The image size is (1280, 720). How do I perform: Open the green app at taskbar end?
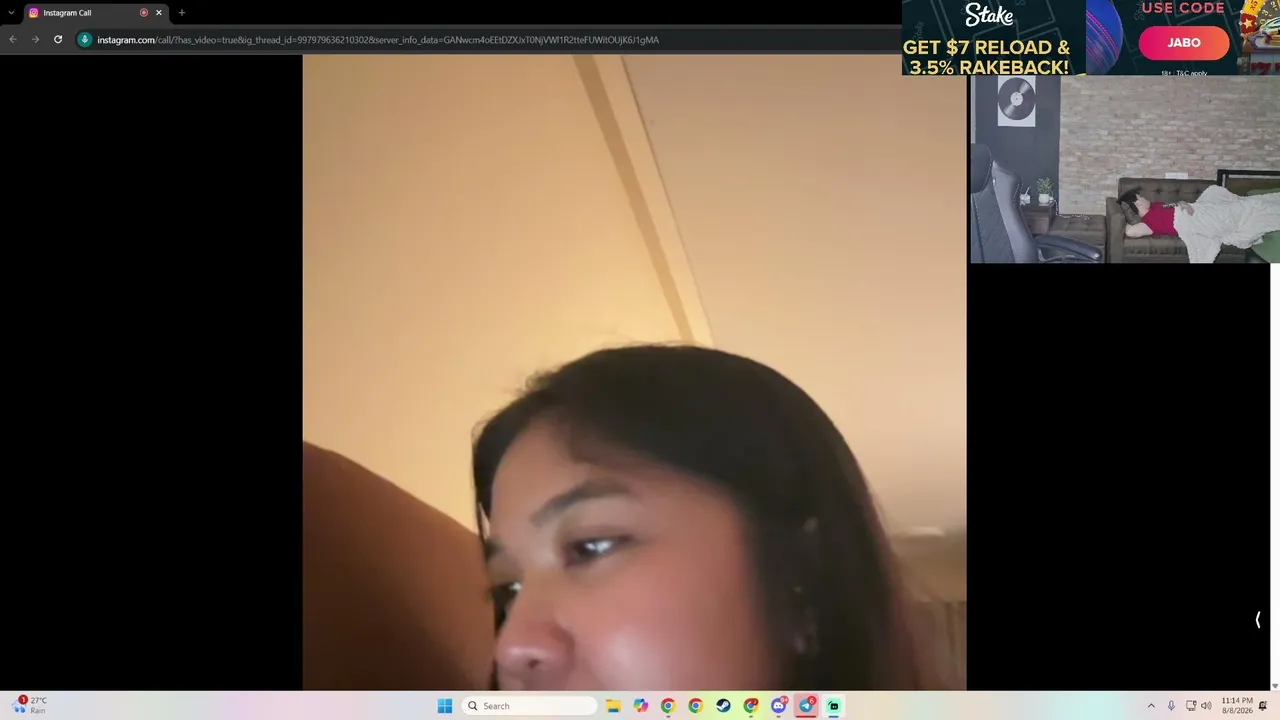834,706
